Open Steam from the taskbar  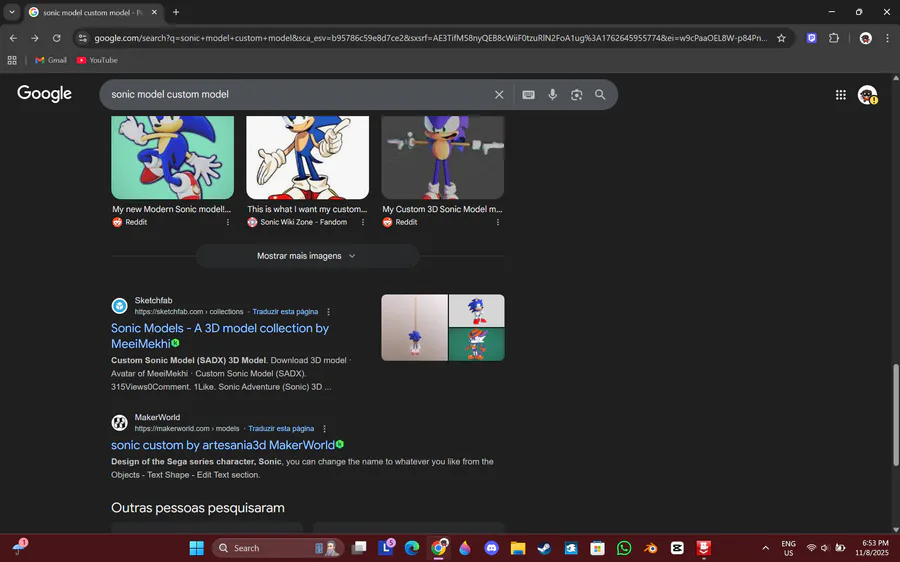tap(544, 548)
